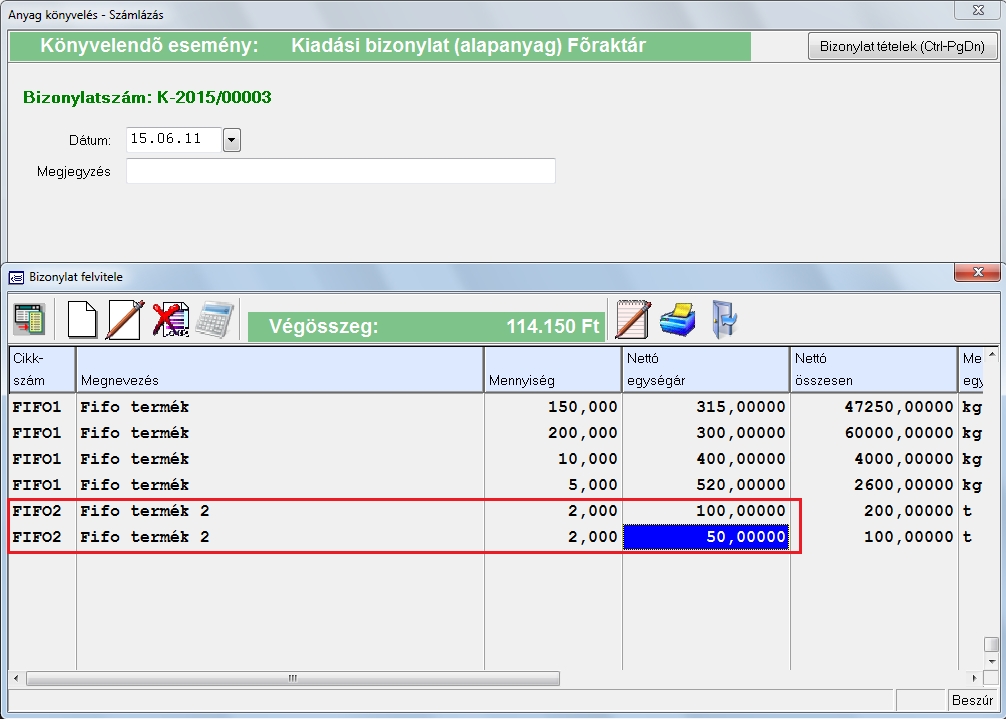The height and width of the screenshot is (719, 1006).
Task: Delete item with the red X icon
Action: pos(170,320)
